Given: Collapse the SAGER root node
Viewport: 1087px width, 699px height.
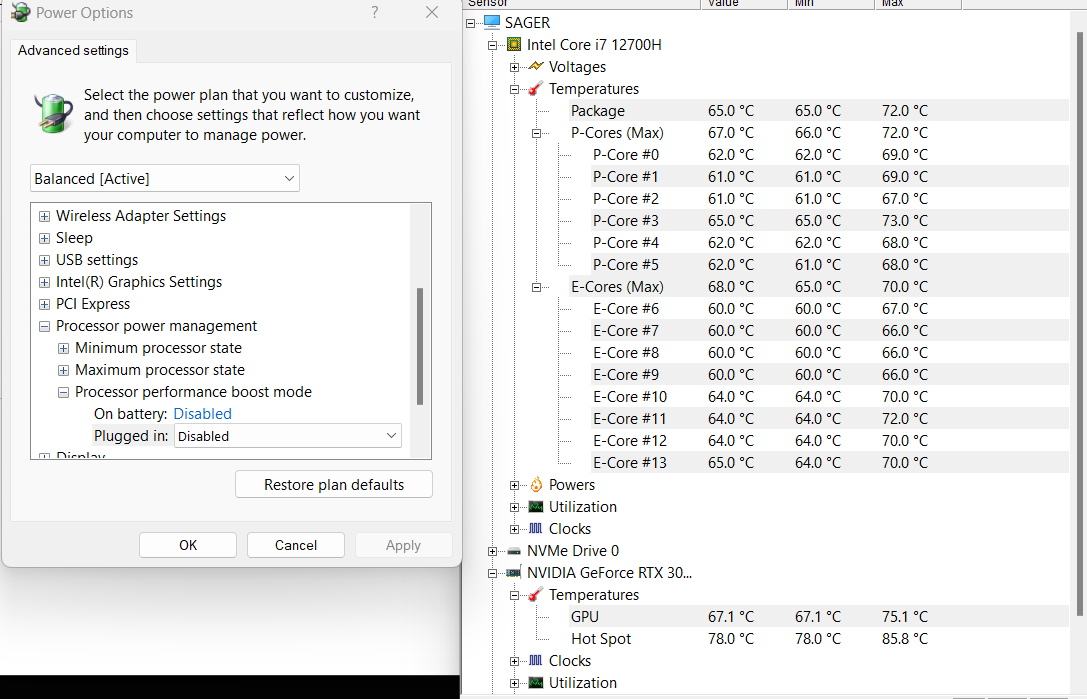Looking at the screenshot, I should (x=471, y=23).
